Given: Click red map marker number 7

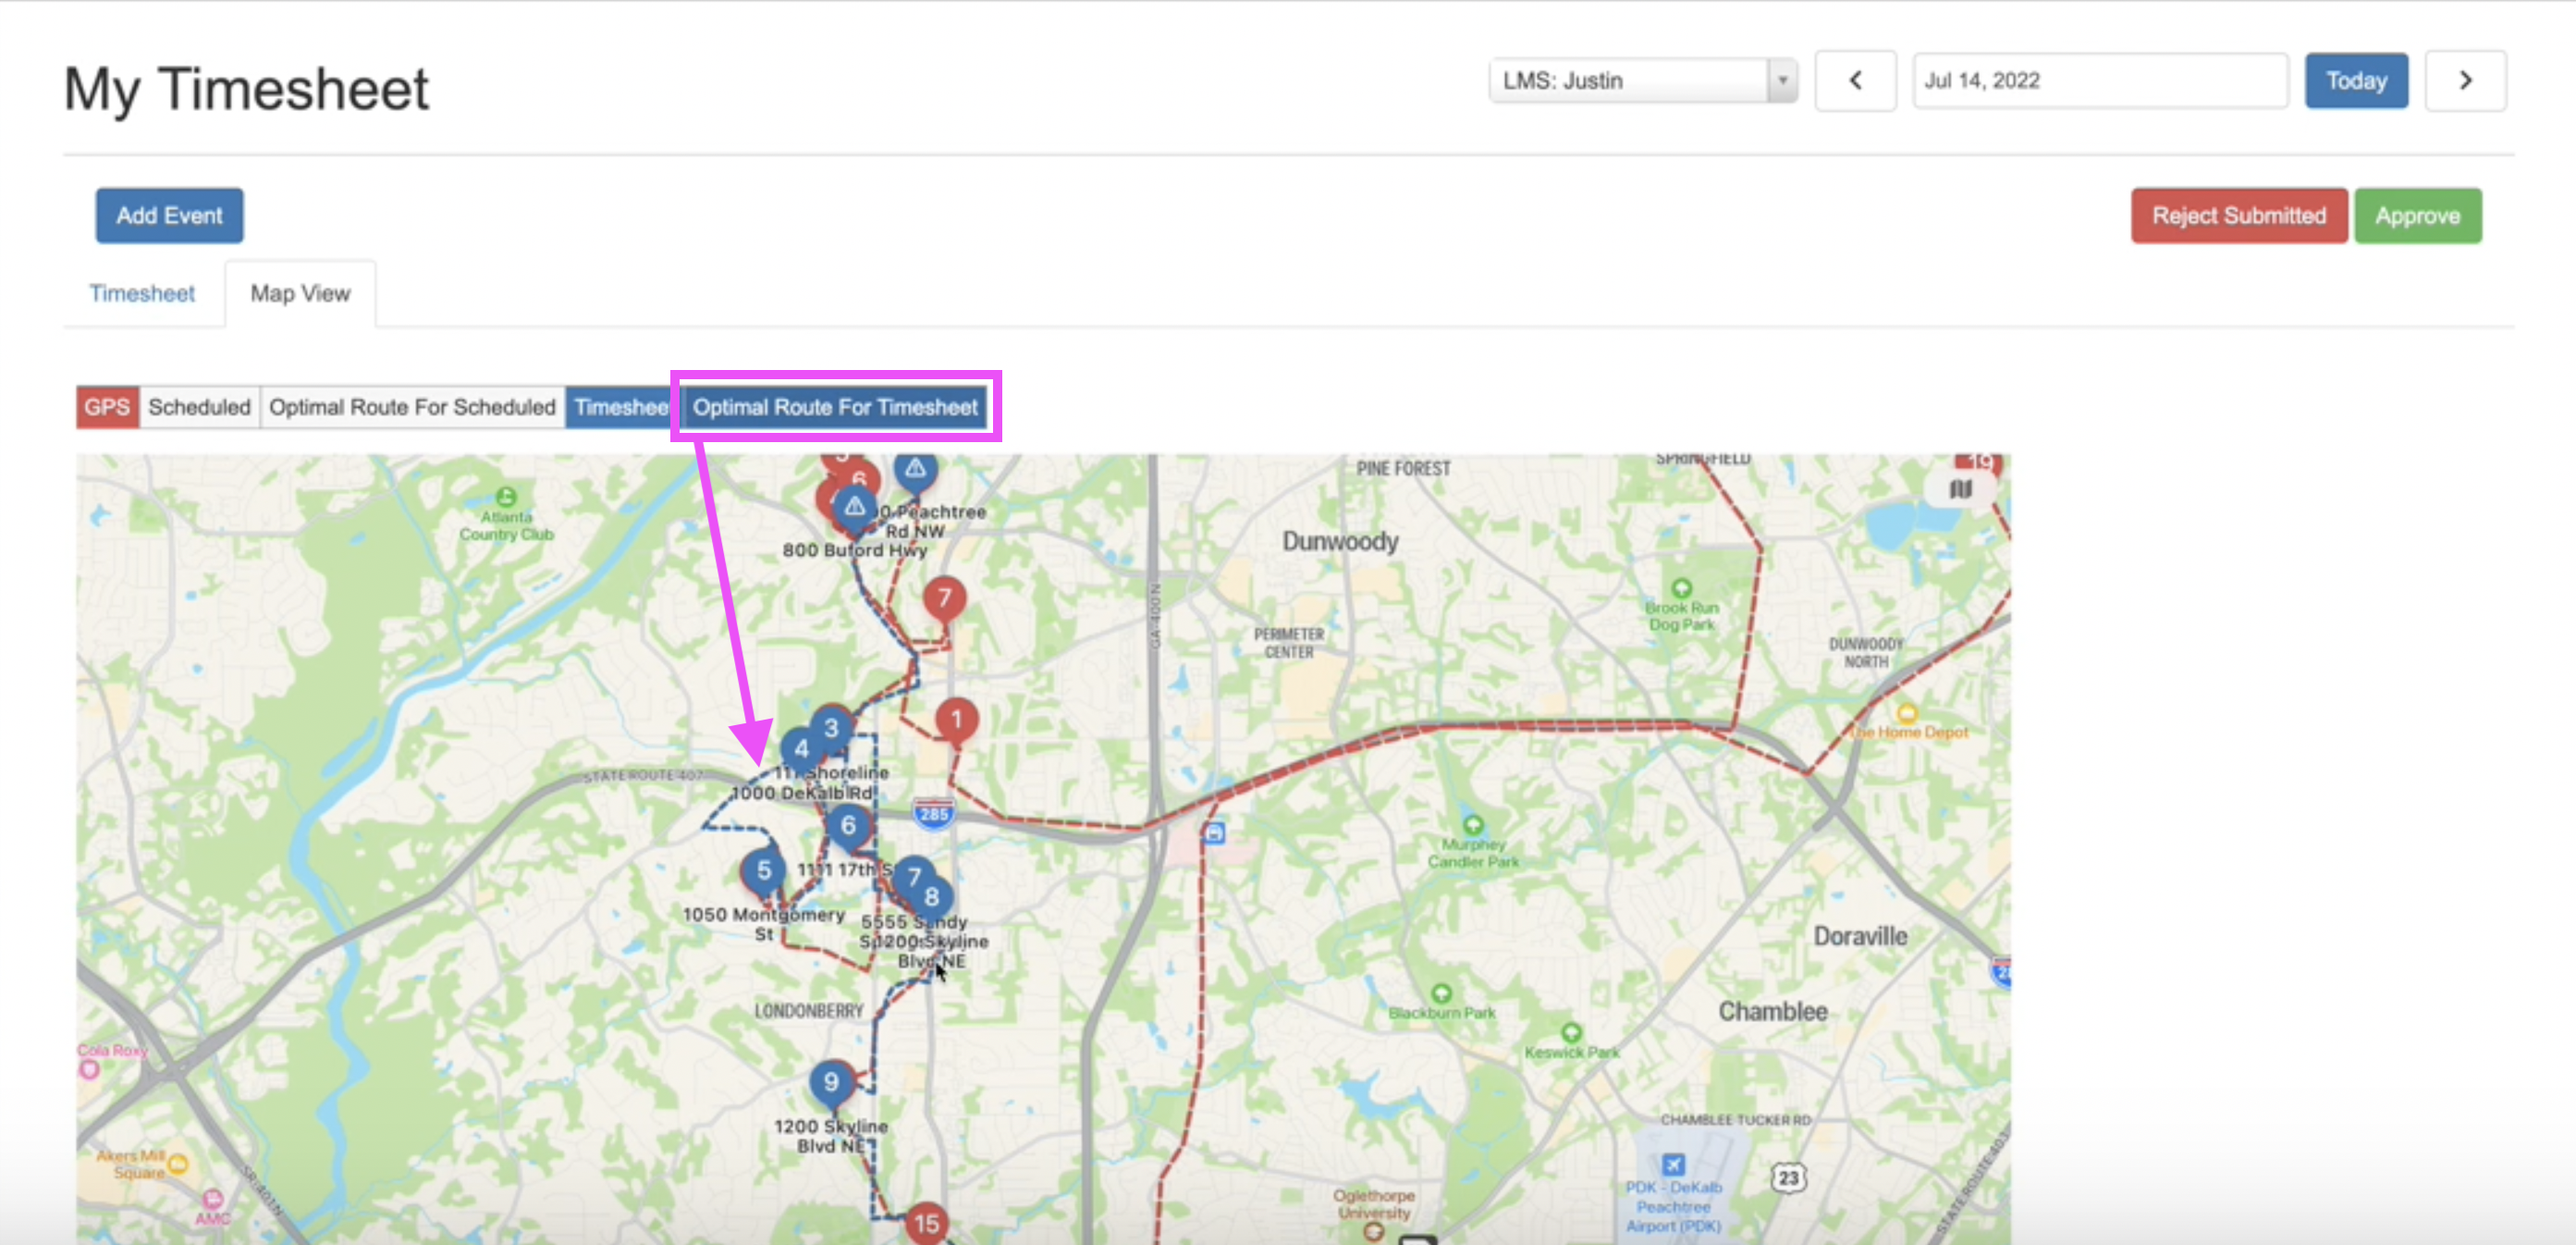Looking at the screenshot, I should click(x=943, y=598).
